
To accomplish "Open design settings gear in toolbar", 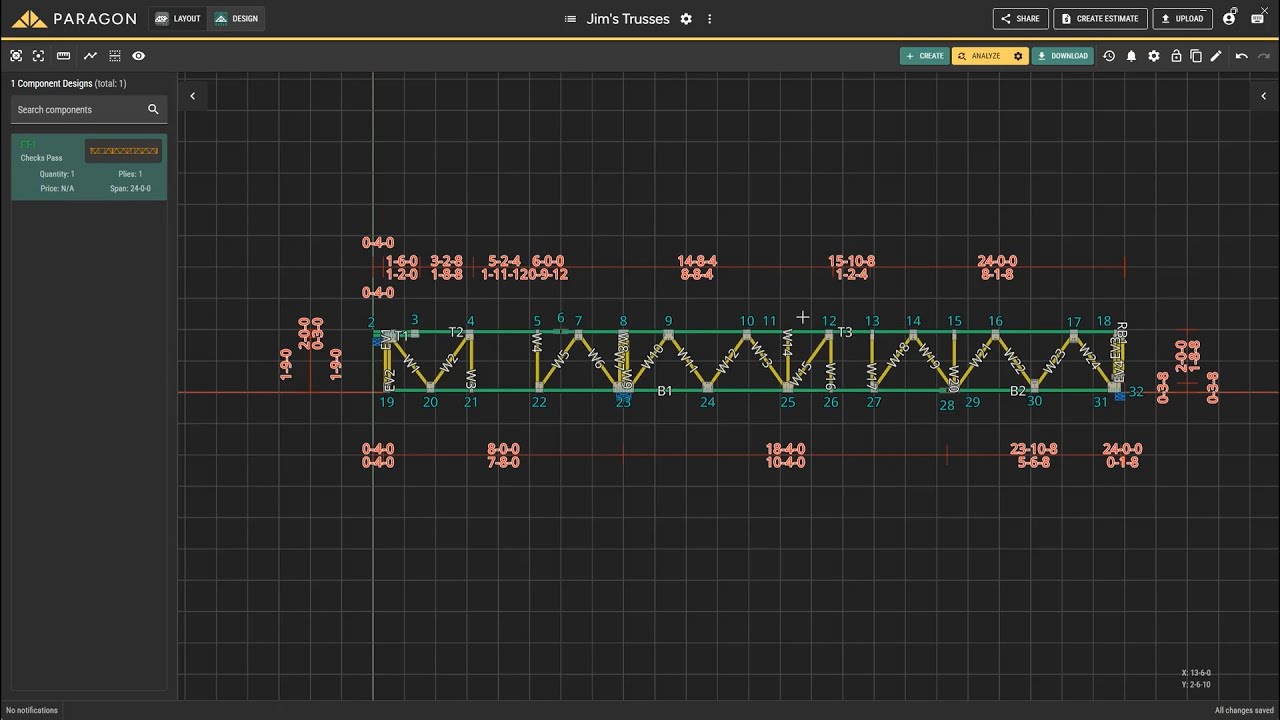I will (x=1154, y=56).
